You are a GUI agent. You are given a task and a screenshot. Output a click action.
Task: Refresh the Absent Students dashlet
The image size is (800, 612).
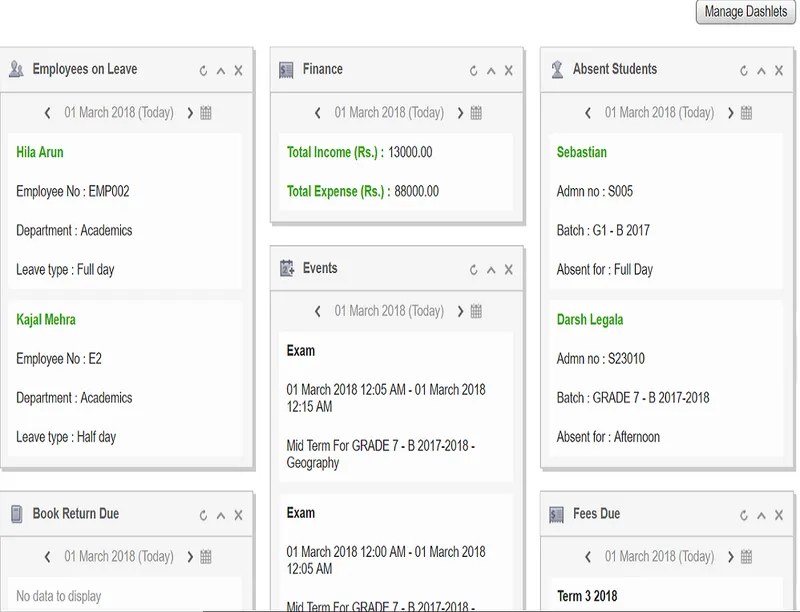tap(744, 71)
